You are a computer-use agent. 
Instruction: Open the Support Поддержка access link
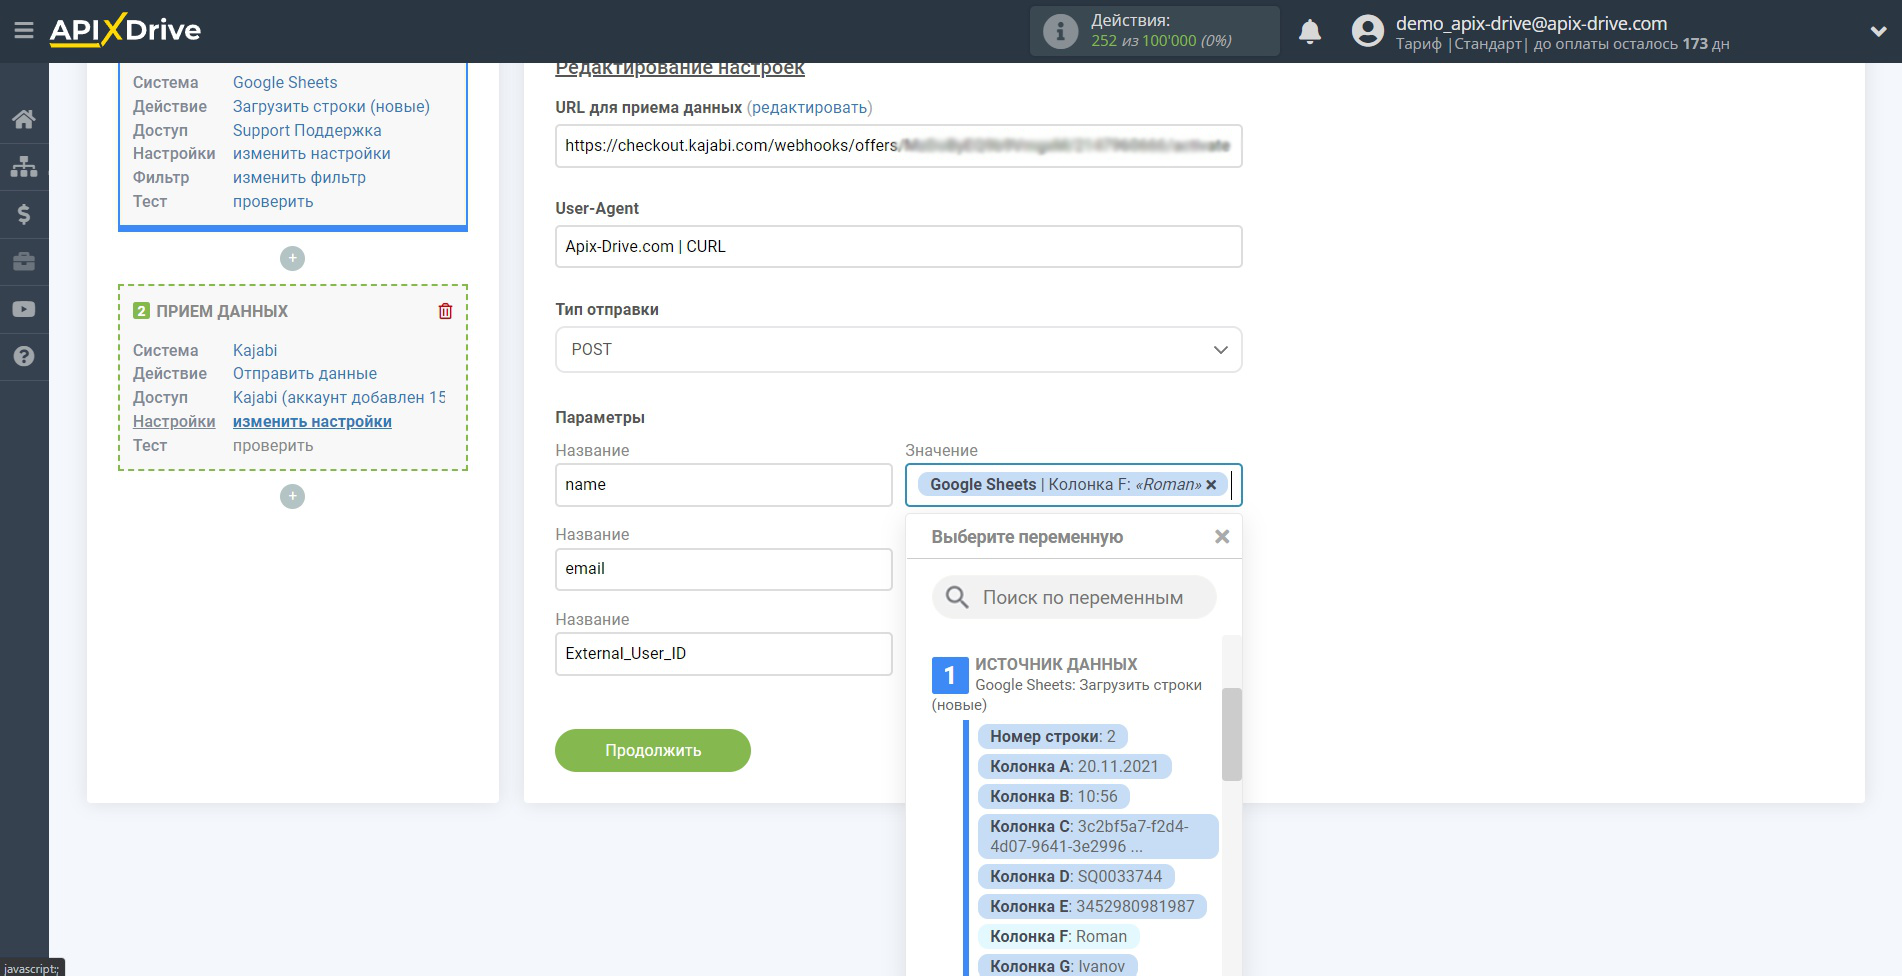(x=307, y=130)
